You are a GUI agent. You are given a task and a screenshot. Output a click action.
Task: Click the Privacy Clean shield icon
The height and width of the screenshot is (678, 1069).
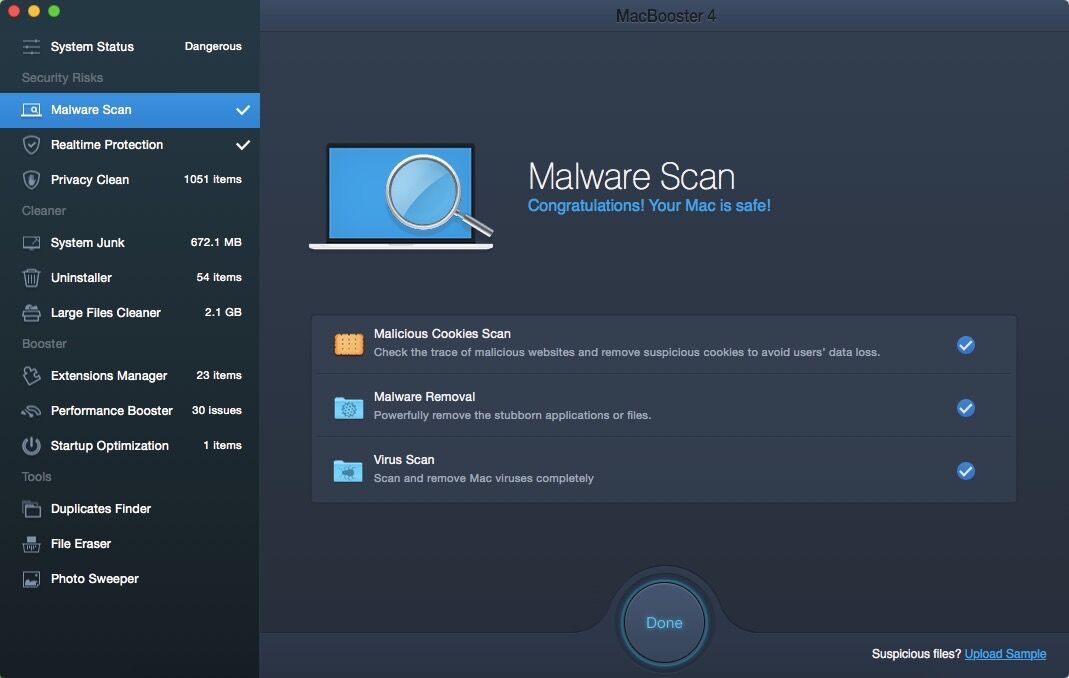point(31,179)
